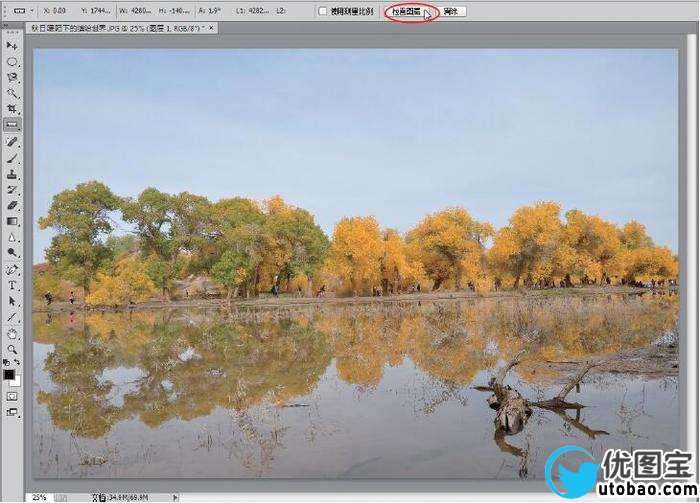The height and width of the screenshot is (503, 700).
Task: Select the Sharpen/Blur tool
Action: pyautogui.click(x=12, y=237)
